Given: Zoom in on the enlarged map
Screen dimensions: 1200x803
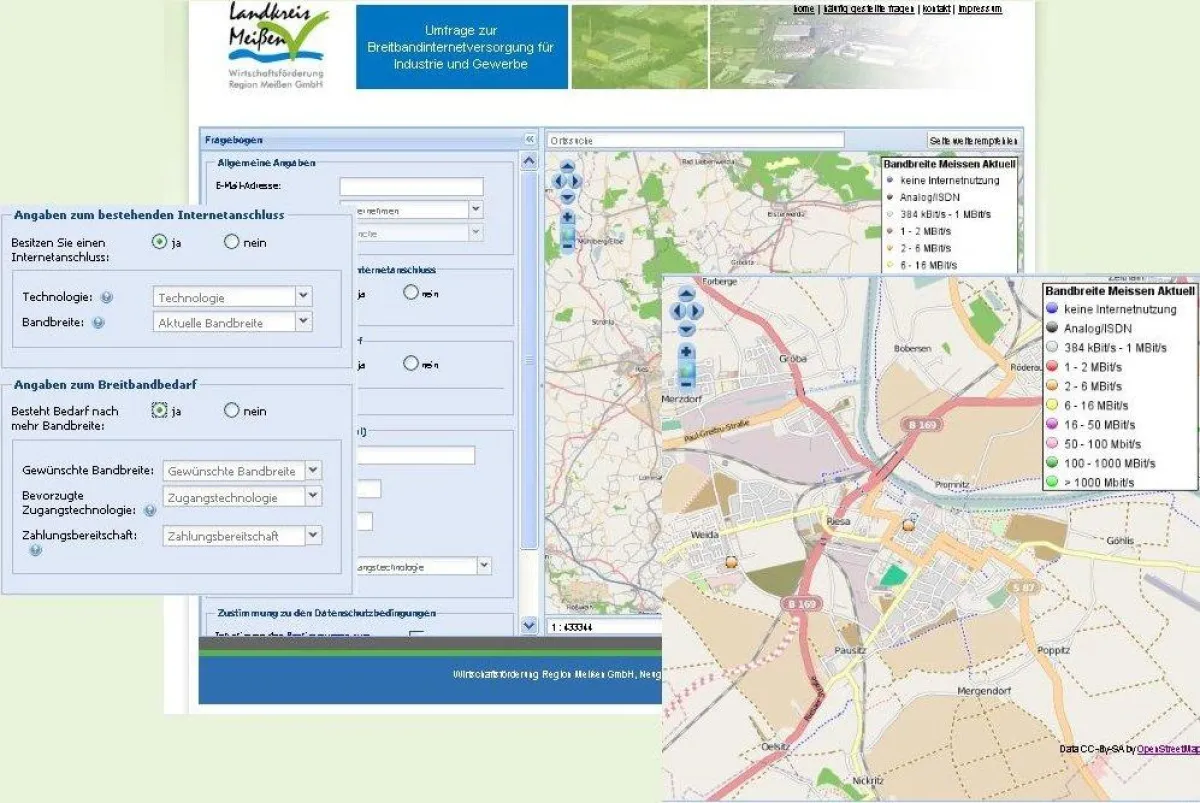Looking at the screenshot, I should (686, 352).
